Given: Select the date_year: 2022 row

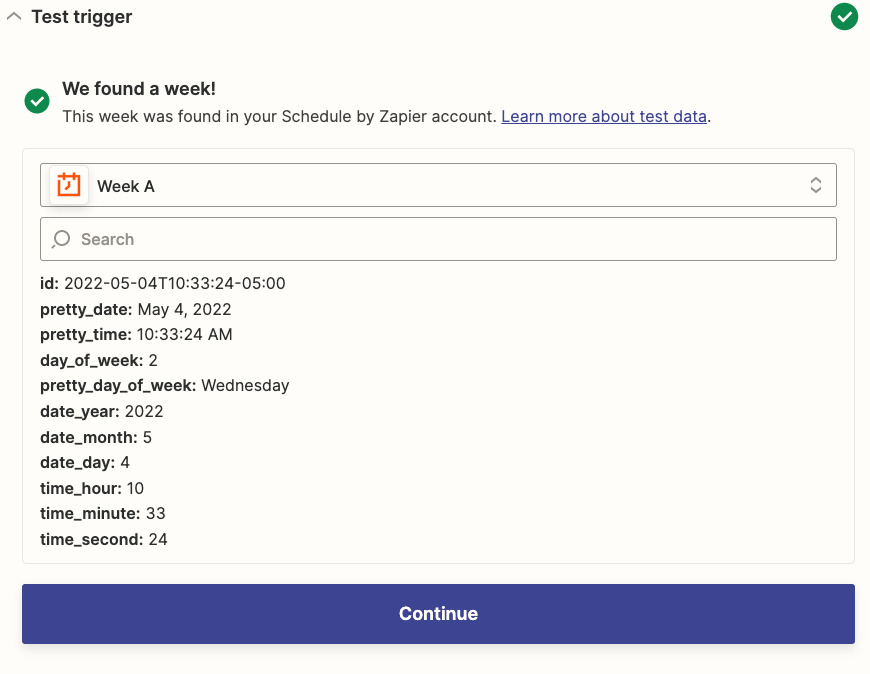Looking at the screenshot, I should coord(102,412).
